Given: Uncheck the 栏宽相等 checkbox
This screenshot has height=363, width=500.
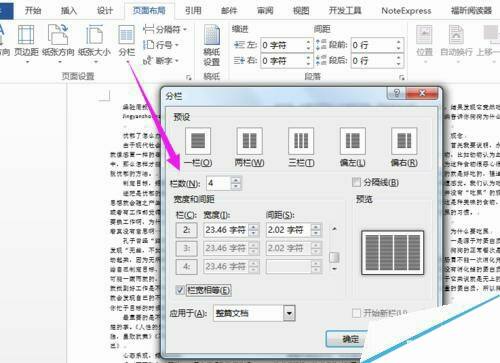Looking at the screenshot, I should 180,290.
